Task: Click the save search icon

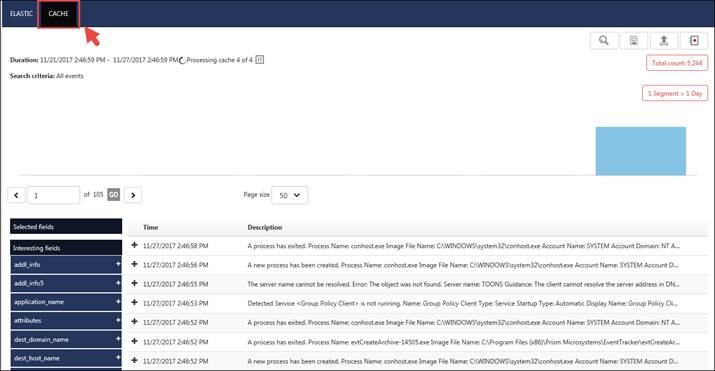Action: (x=634, y=41)
